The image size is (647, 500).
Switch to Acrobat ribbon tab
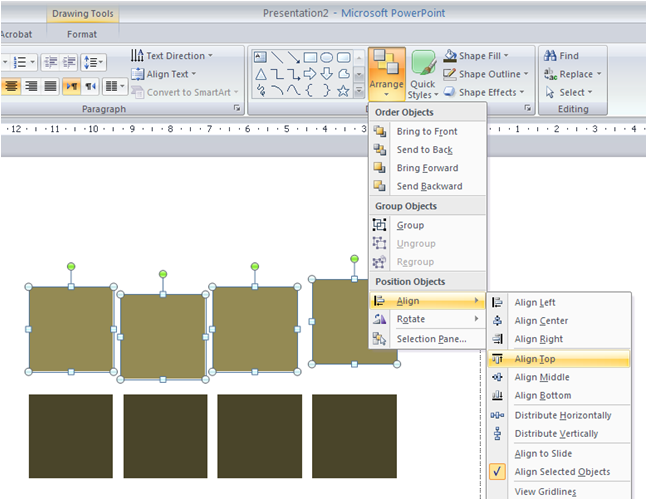pos(17,34)
